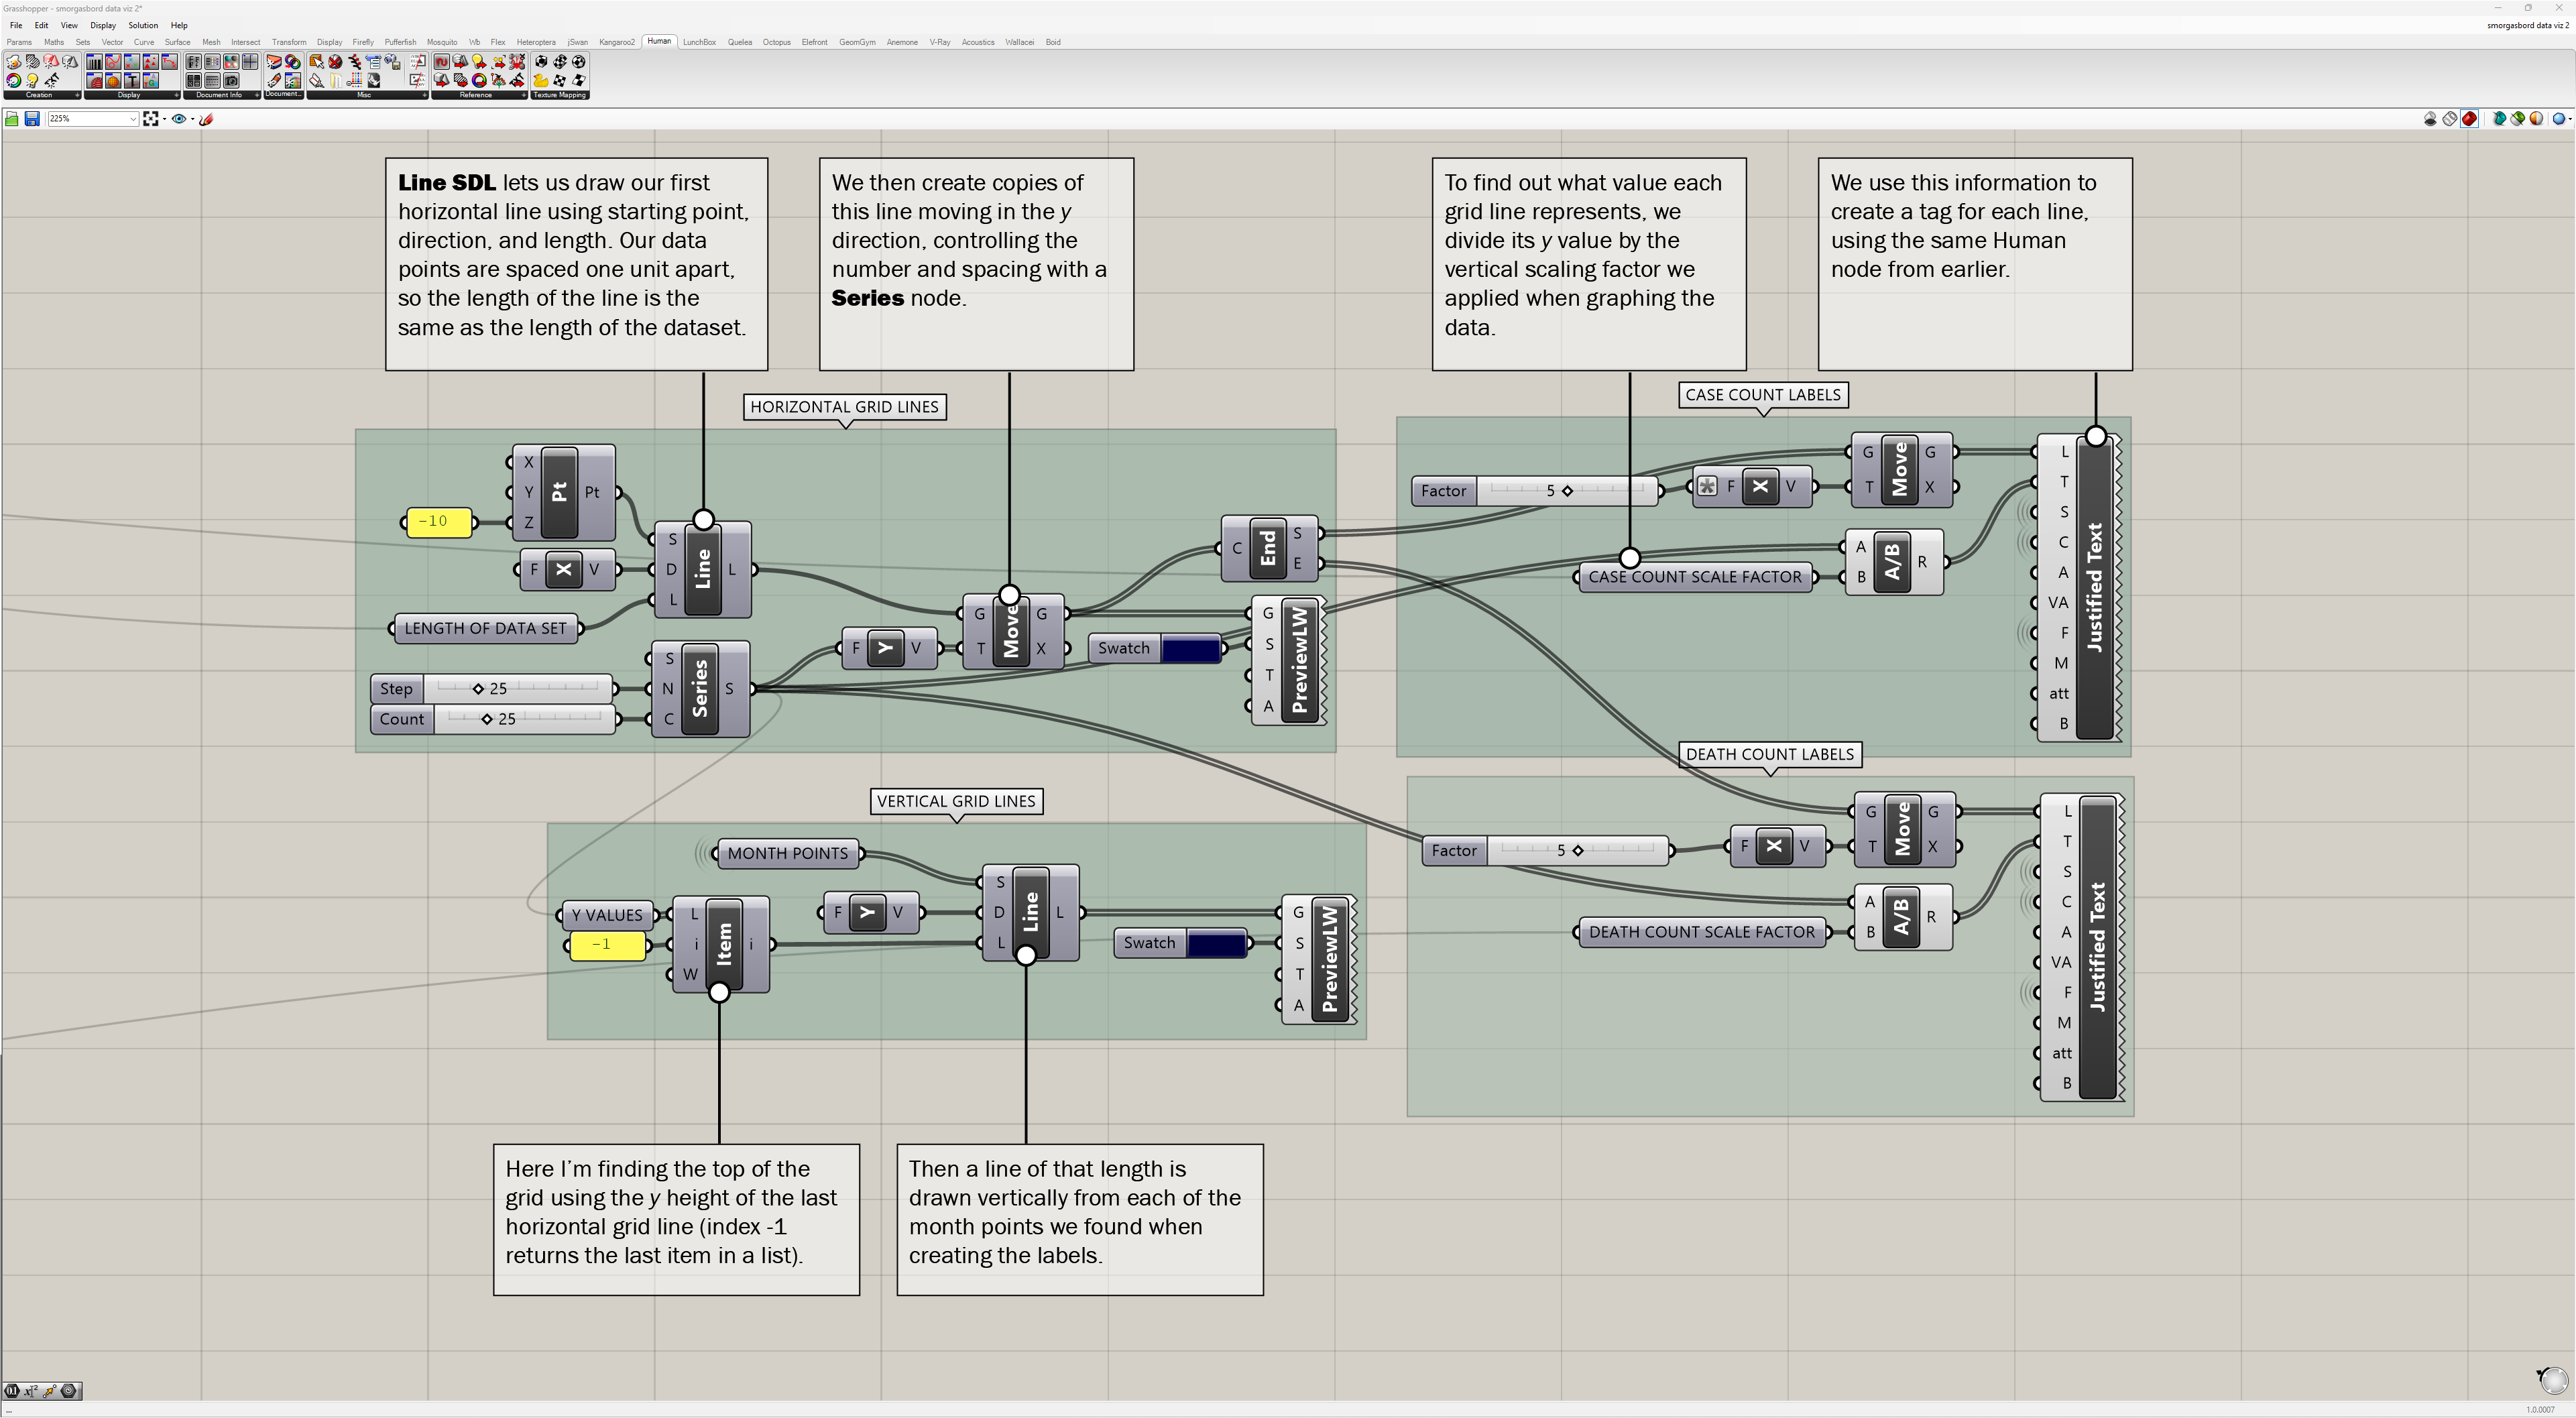
Task: Click the yellow rubber duck icon
Action: [541, 81]
